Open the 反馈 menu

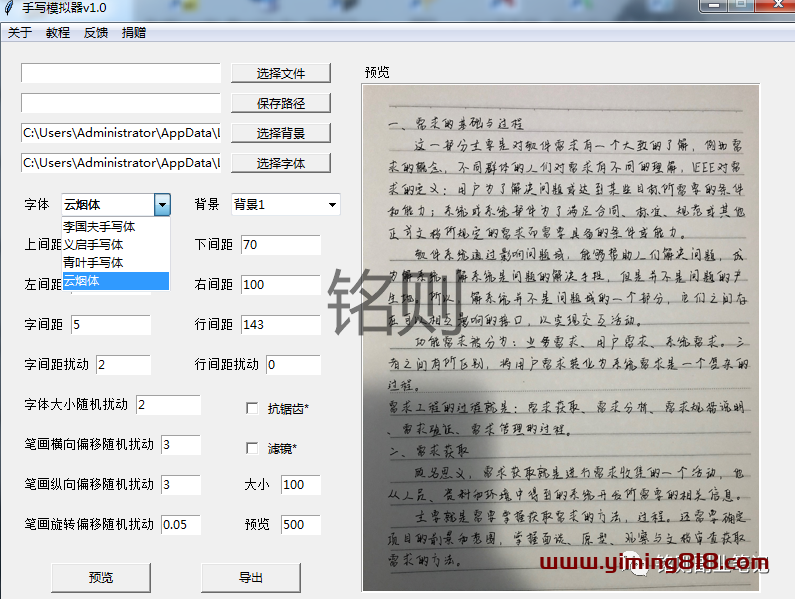96,32
